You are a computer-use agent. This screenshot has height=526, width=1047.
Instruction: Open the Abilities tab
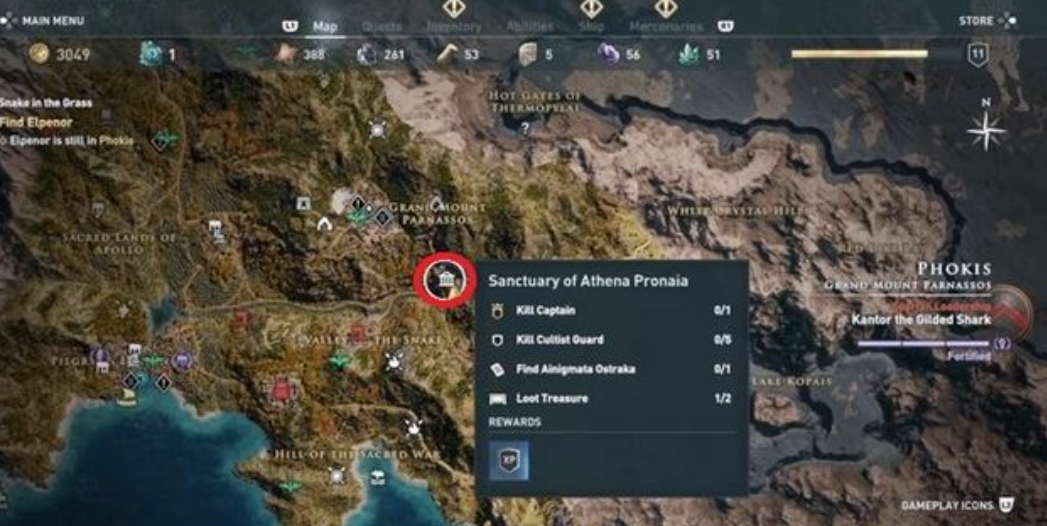pyautogui.click(x=530, y=26)
